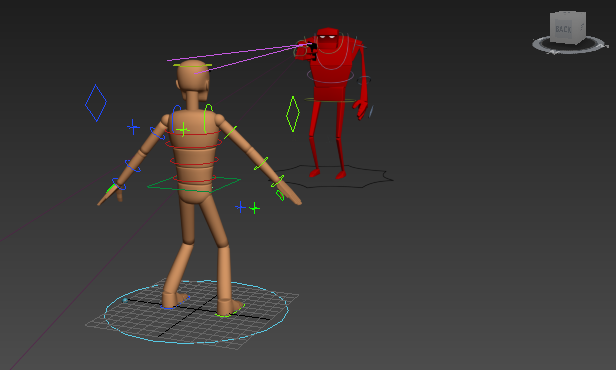Select the green upper-arm control line

tap(230, 132)
